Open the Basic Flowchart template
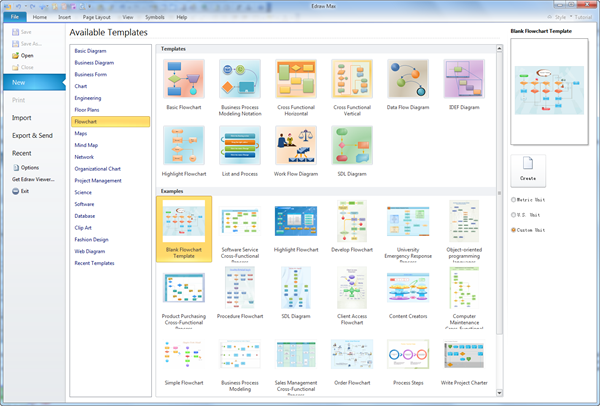This screenshot has height=406, width=600. pyautogui.click(x=183, y=79)
